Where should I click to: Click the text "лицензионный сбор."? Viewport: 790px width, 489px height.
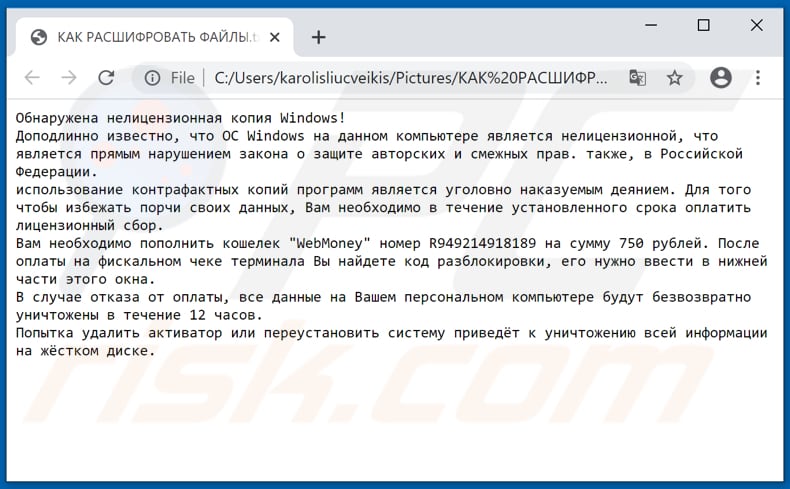point(90,226)
